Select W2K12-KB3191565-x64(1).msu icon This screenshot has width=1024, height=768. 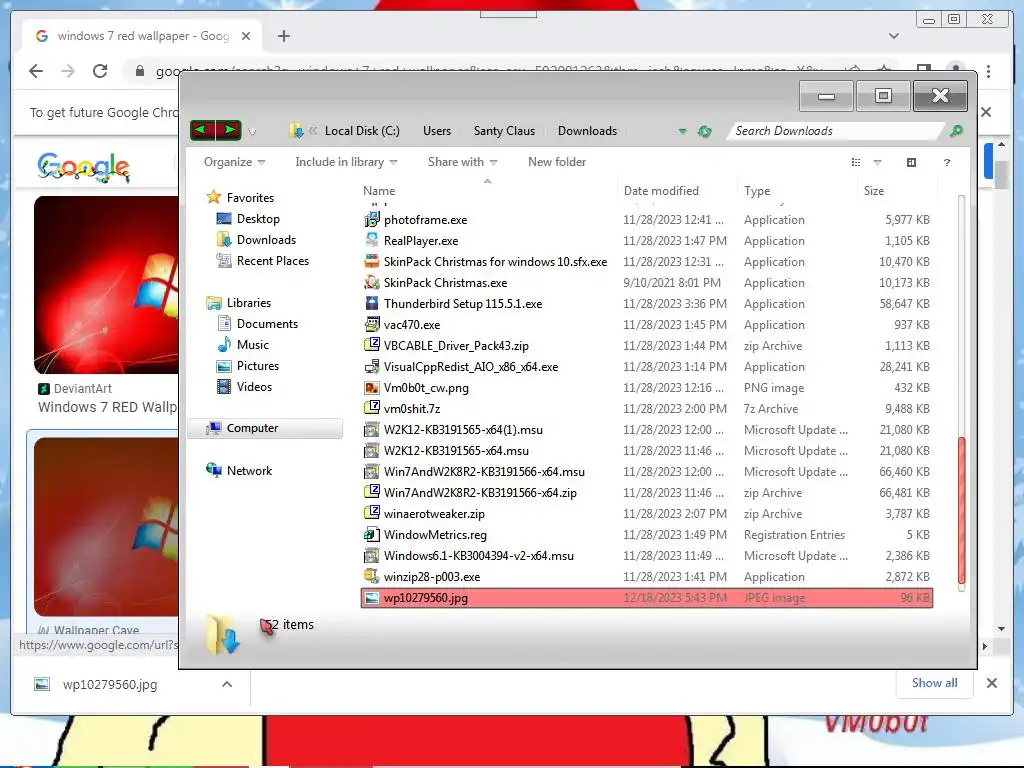pyautogui.click(x=372, y=429)
